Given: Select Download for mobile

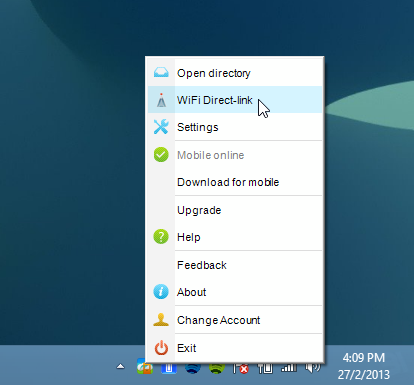Looking at the screenshot, I should pyautogui.click(x=235, y=182).
